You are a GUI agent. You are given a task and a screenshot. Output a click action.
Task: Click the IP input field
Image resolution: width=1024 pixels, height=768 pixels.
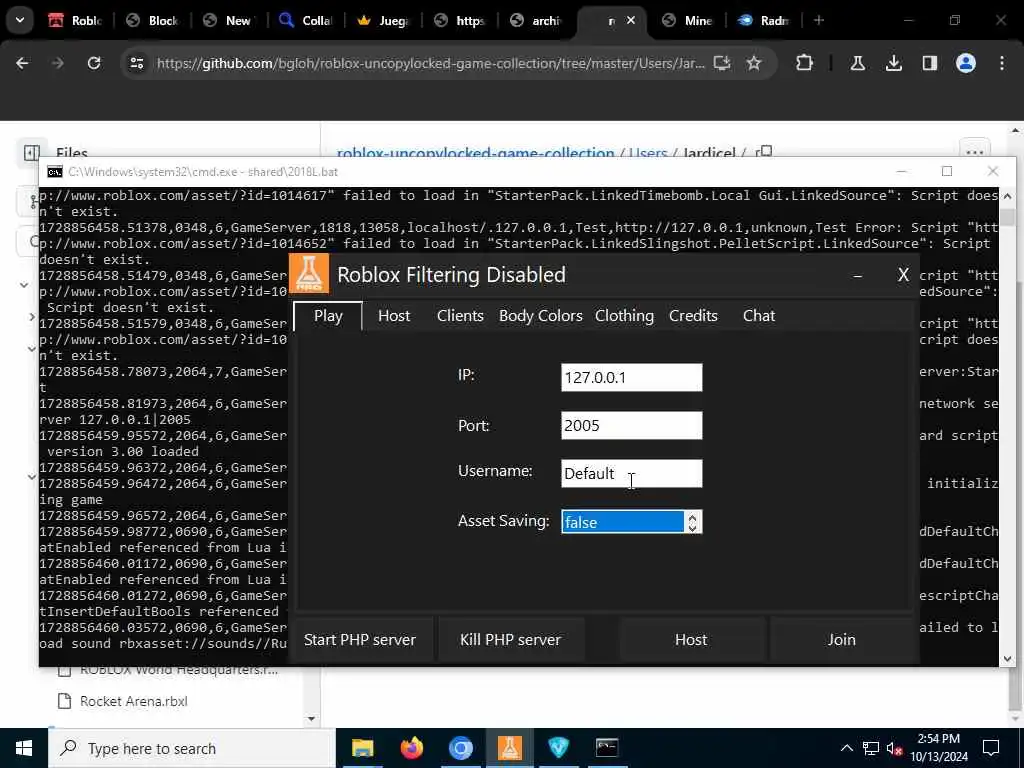(x=632, y=377)
